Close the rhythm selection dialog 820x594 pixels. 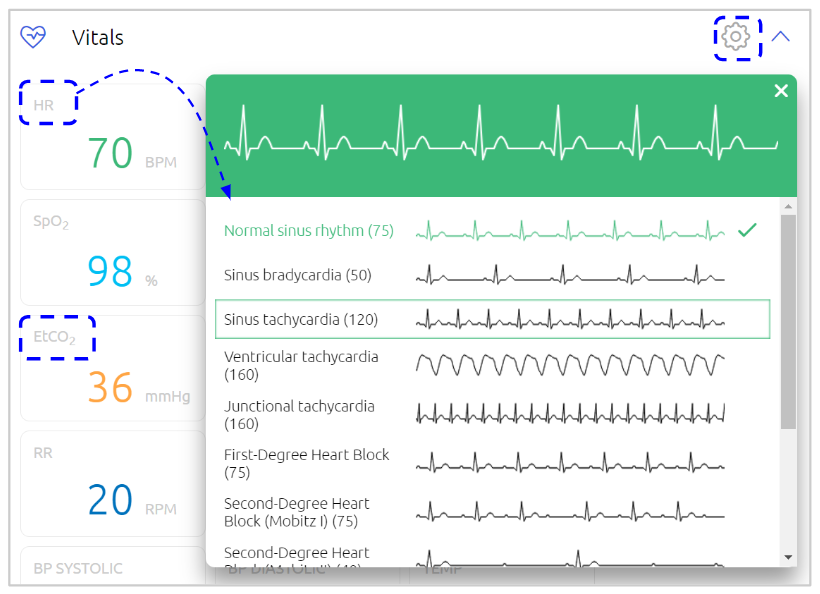pyautogui.click(x=781, y=90)
